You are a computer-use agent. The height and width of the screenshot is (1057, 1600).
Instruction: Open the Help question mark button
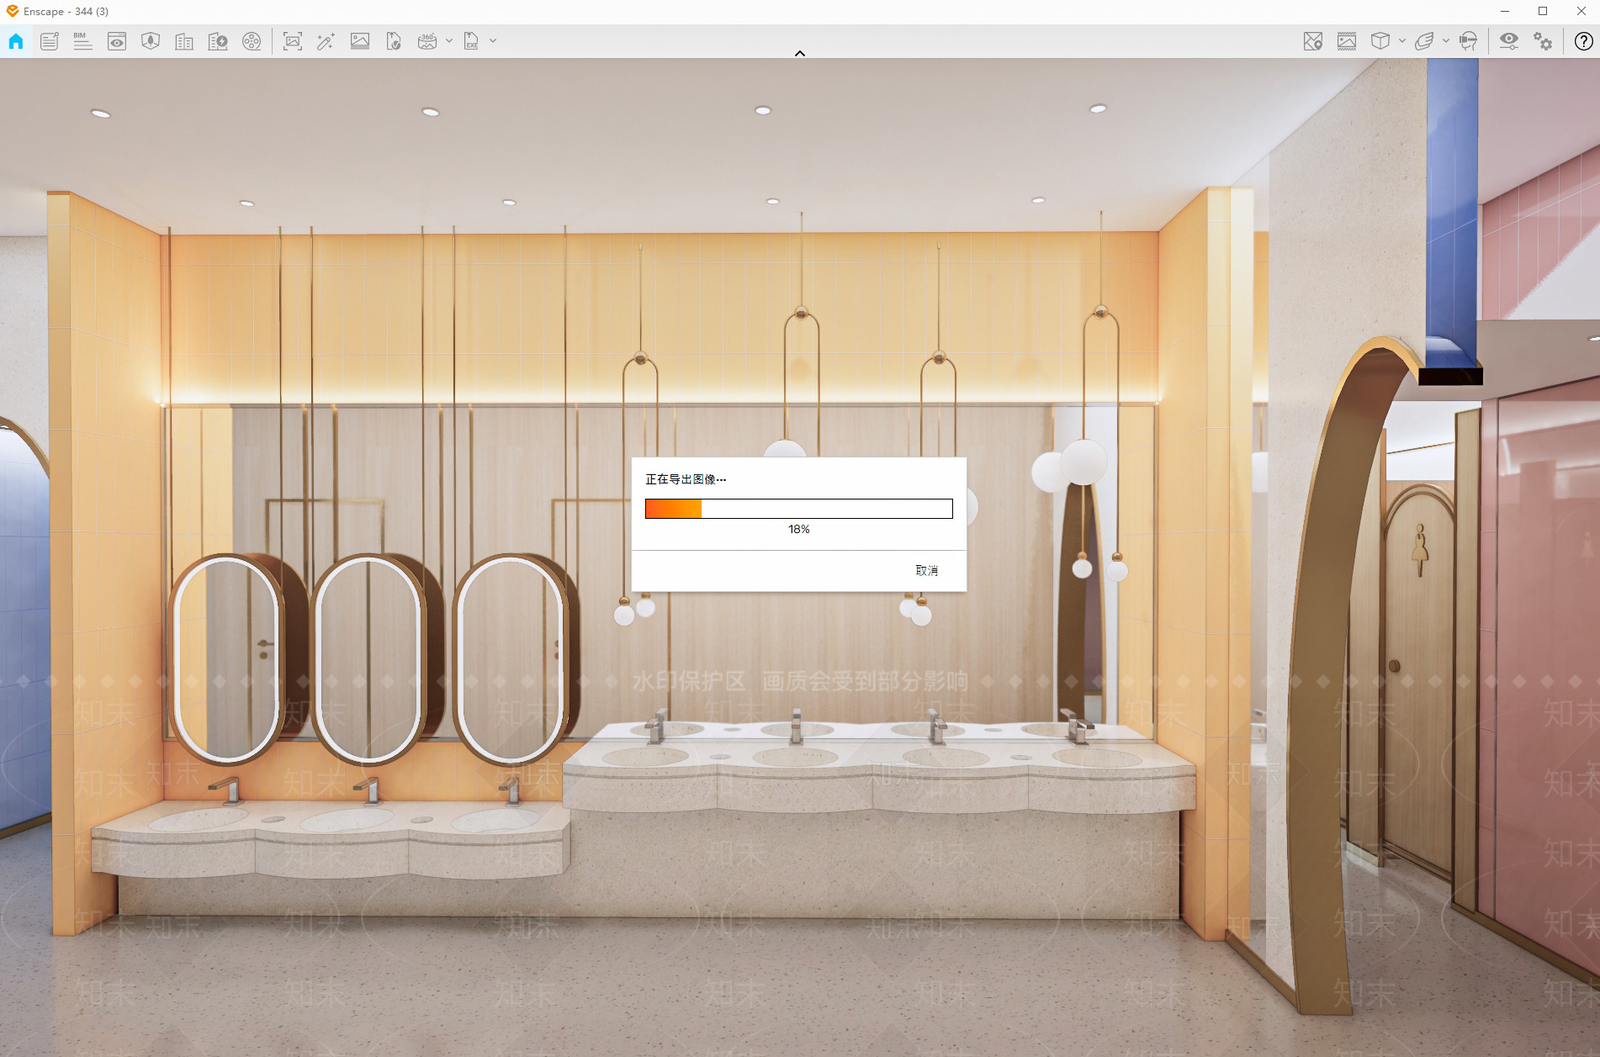click(x=1584, y=41)
